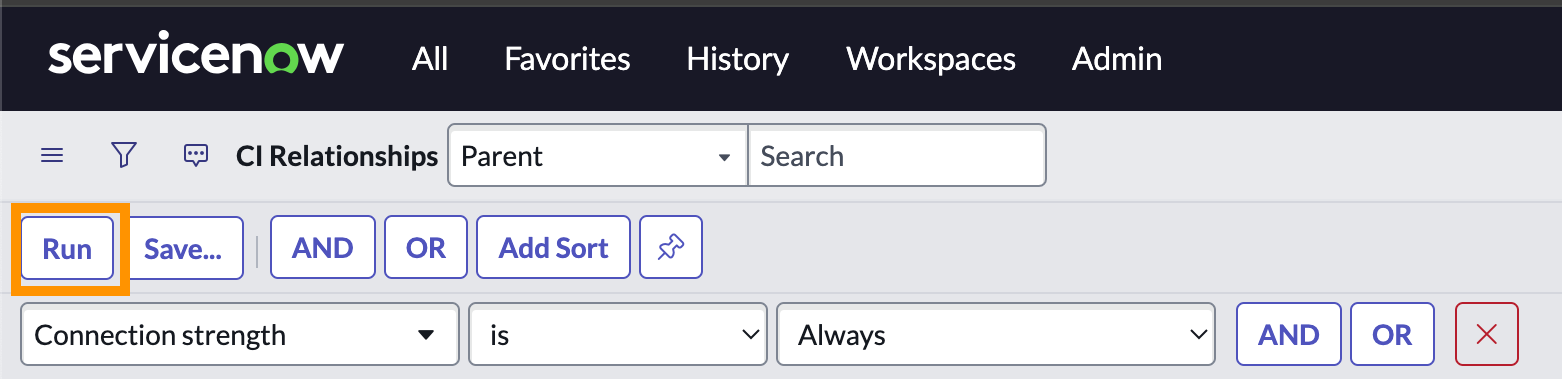Image resolution: width=1562 pixels, height=379 pixels.
Task: Open the All menu
Action: [430, 59]
